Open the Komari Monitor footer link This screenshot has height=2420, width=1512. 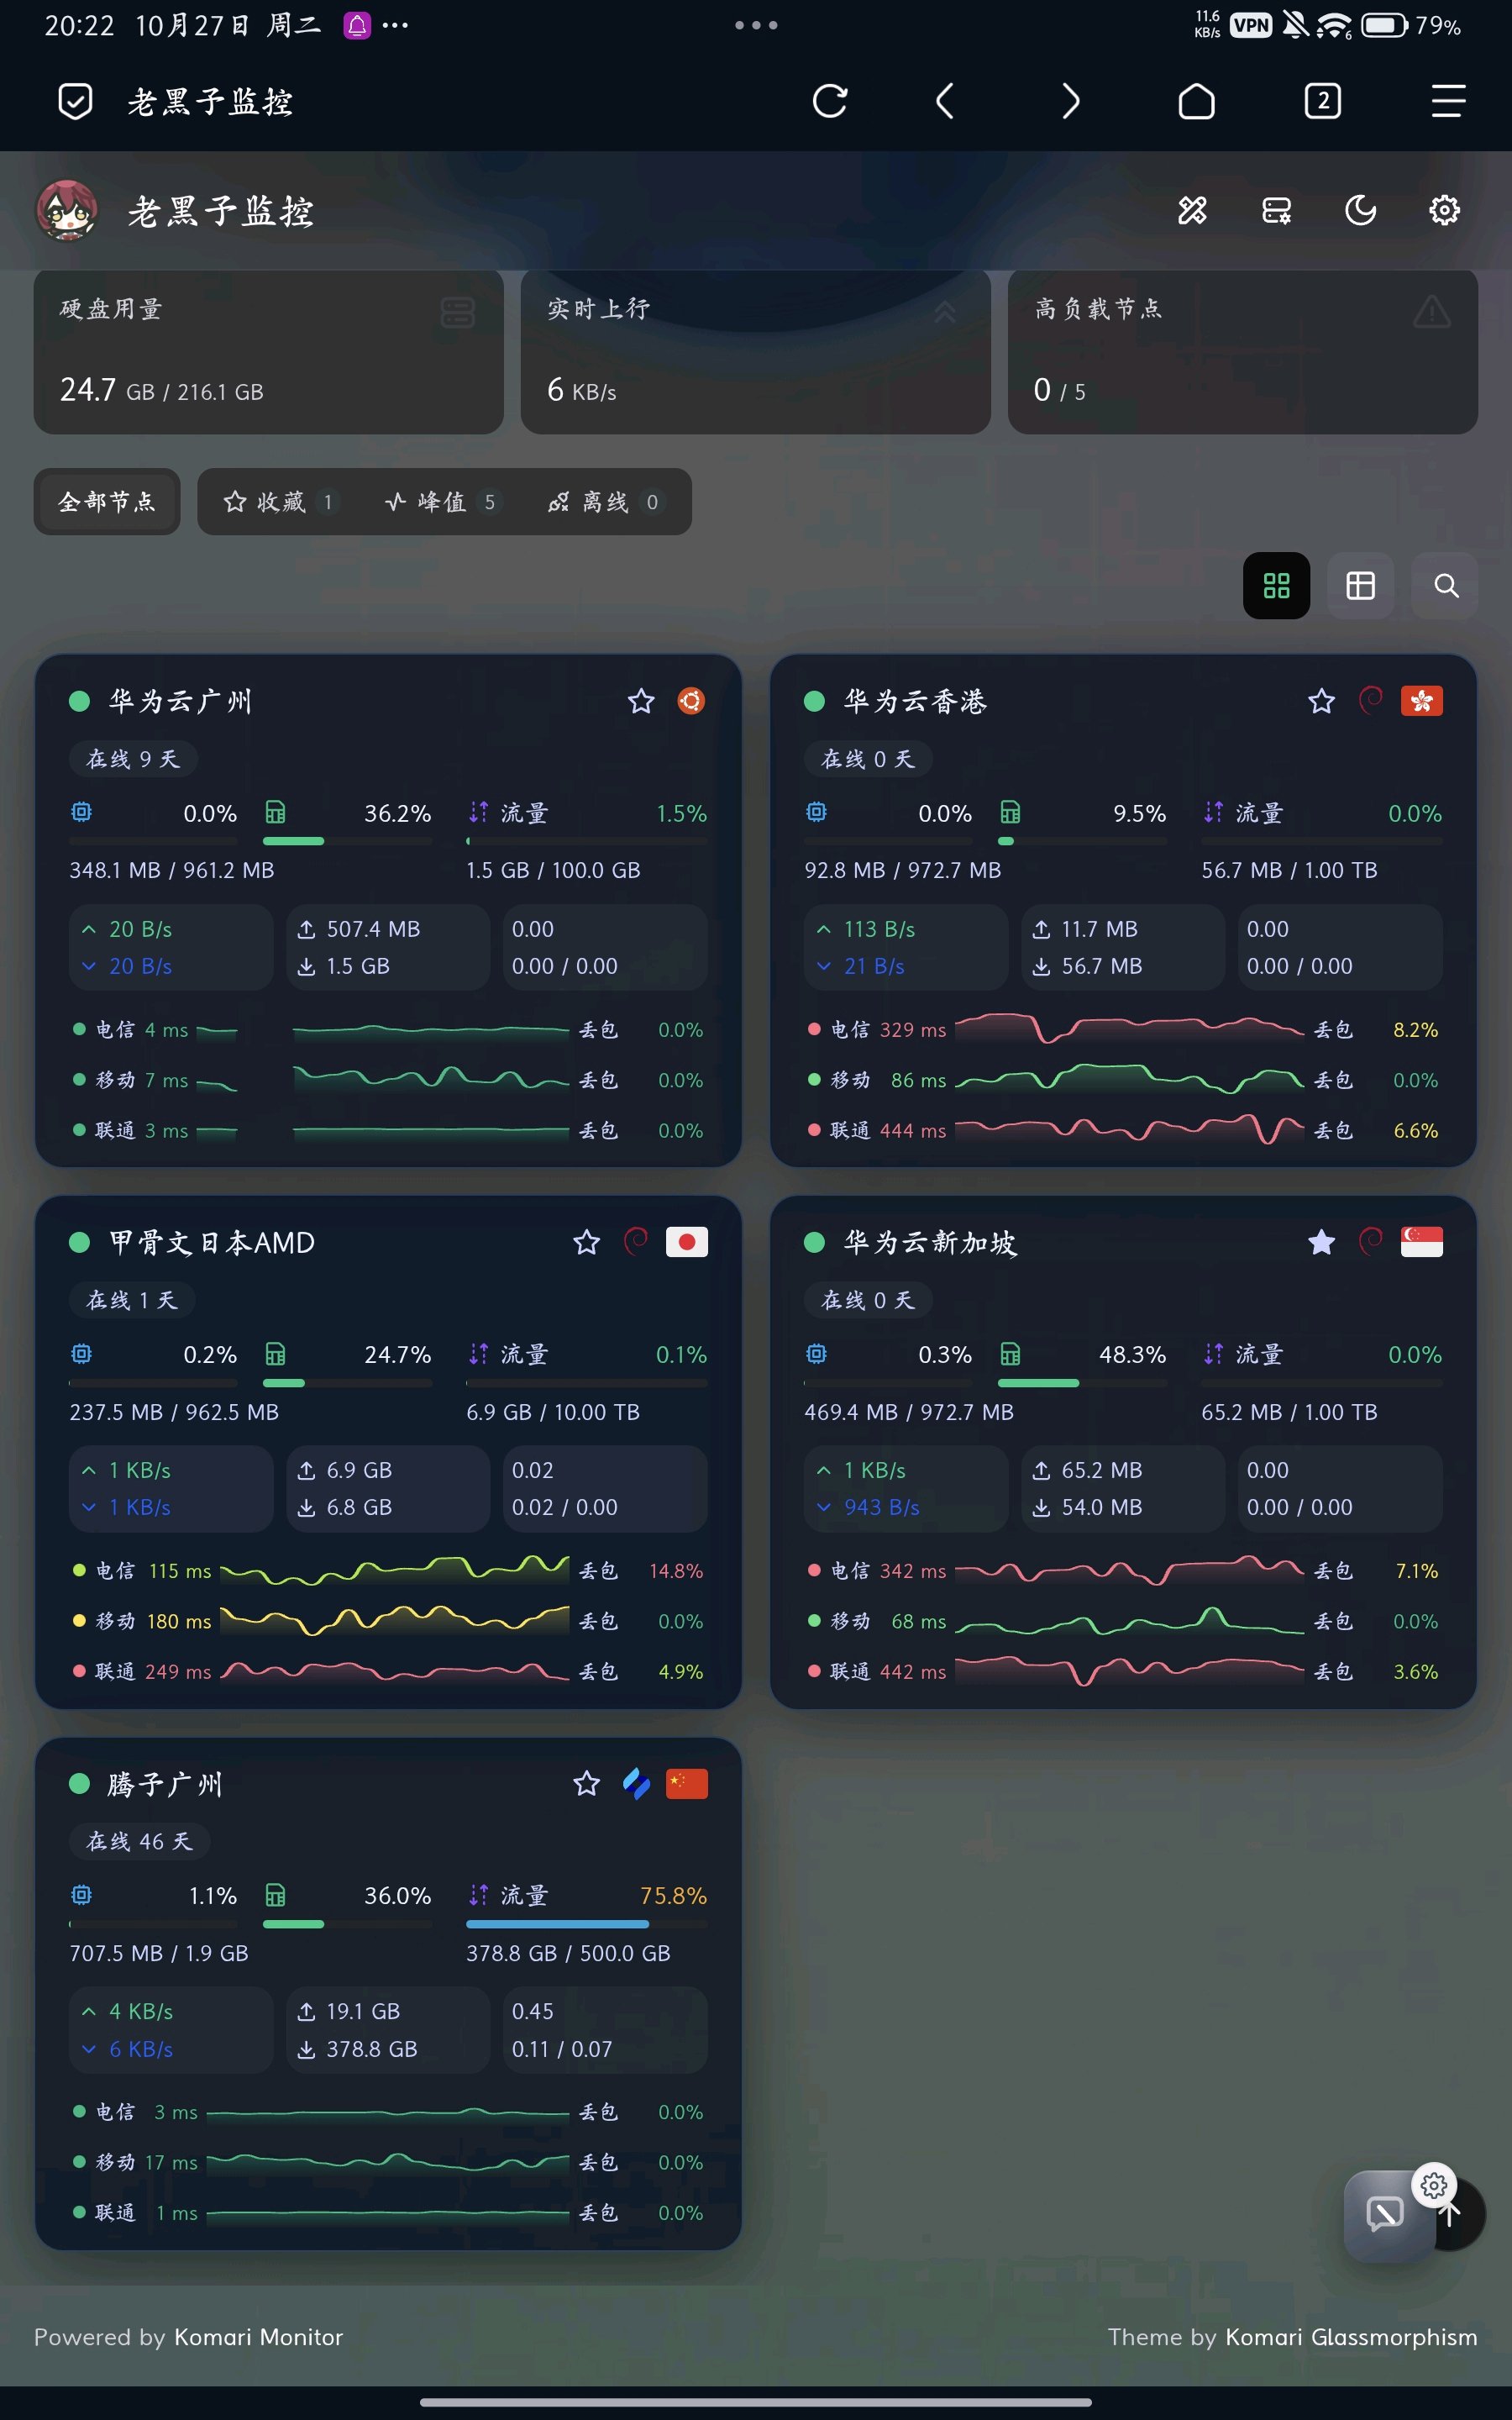[258, 2337]
